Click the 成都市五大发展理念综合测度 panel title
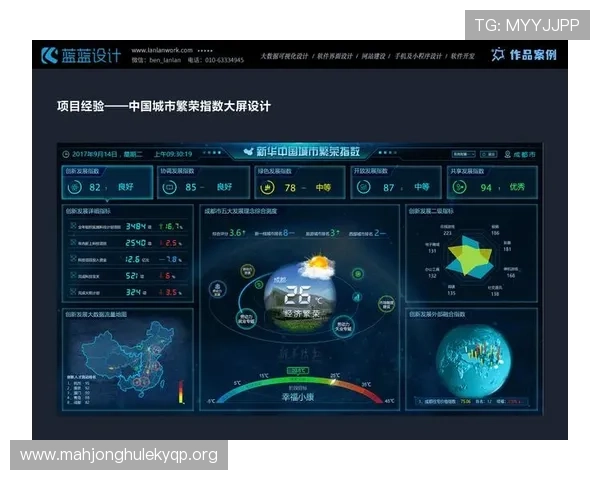The width and height of the screenshot is (600, 480). click(241, 211)
